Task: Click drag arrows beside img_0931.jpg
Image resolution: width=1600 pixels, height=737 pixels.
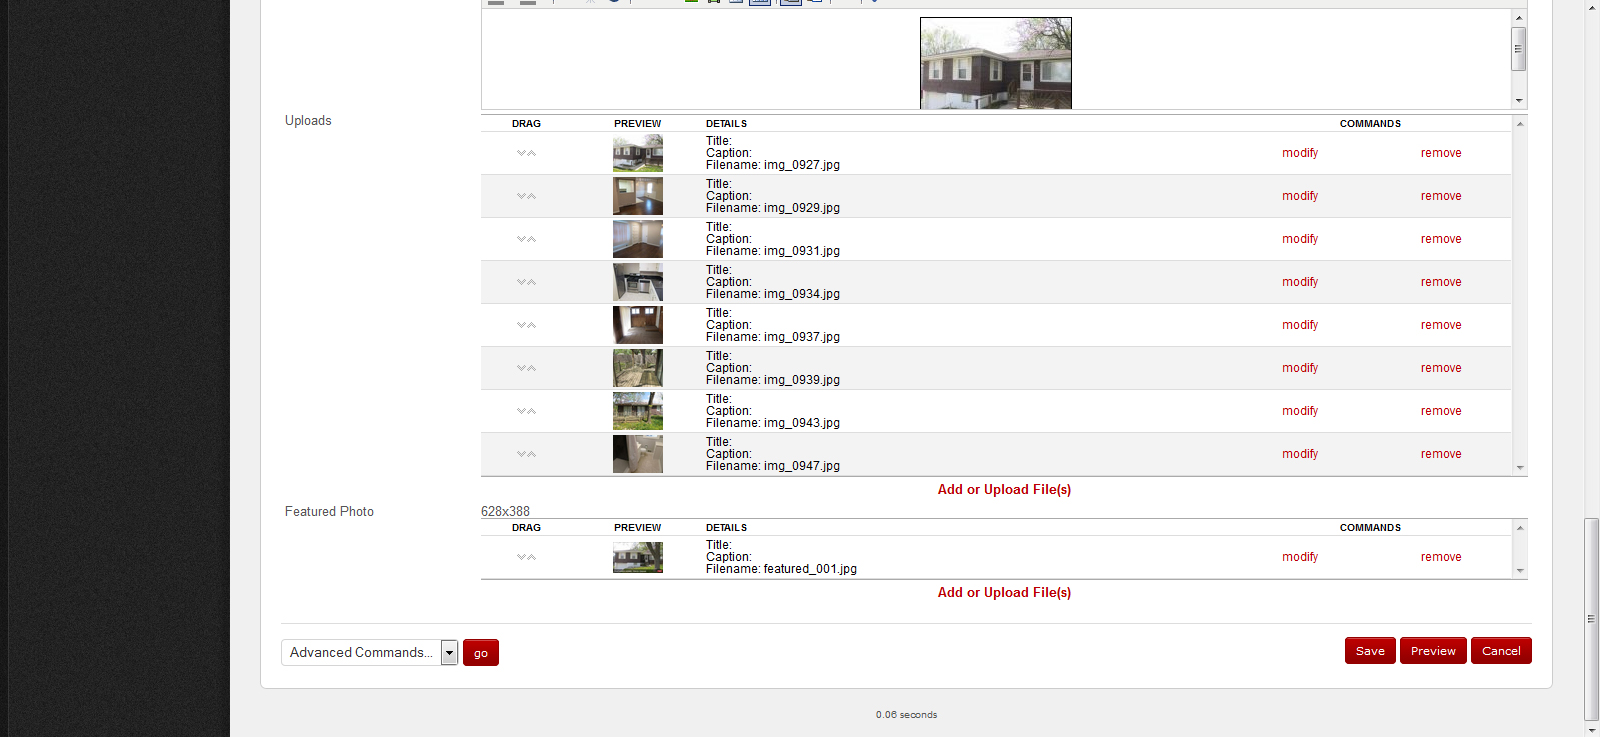Action: coord(526,239)
